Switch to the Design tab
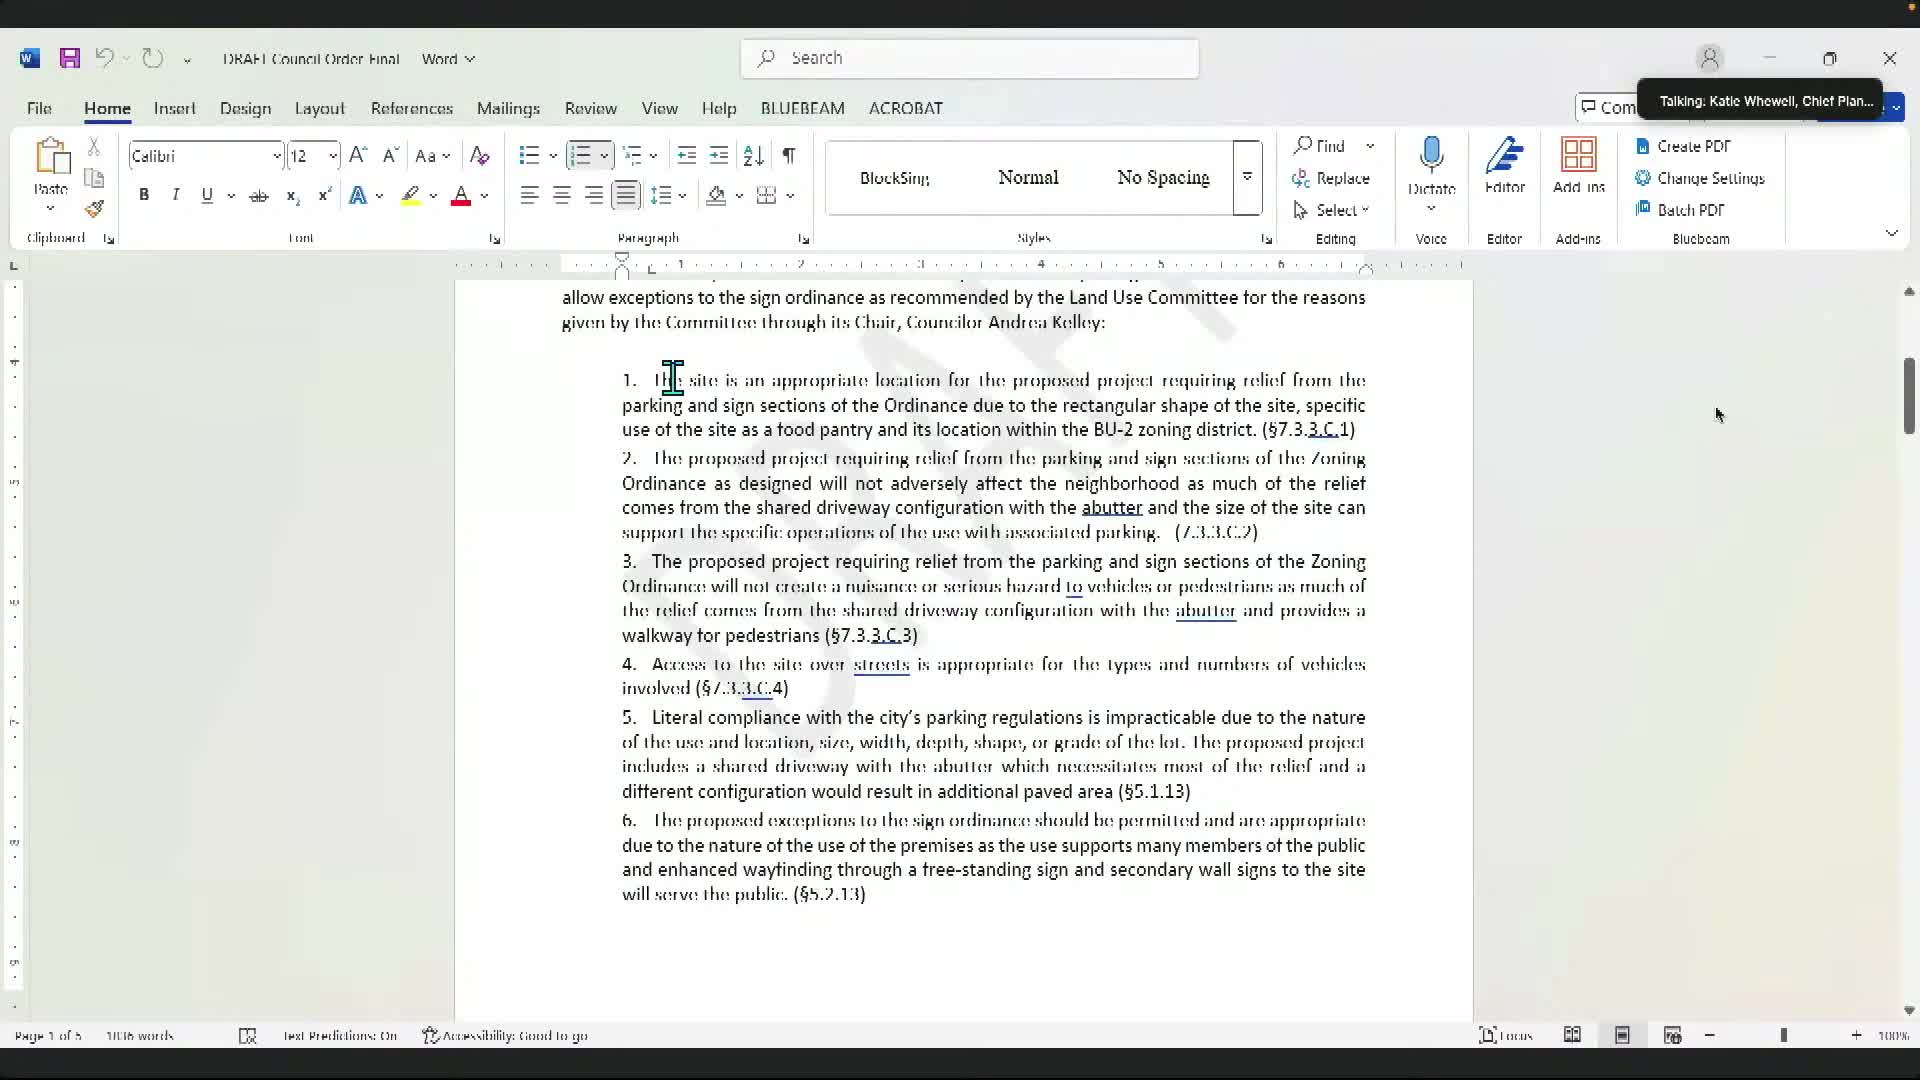 coord(245,108)
